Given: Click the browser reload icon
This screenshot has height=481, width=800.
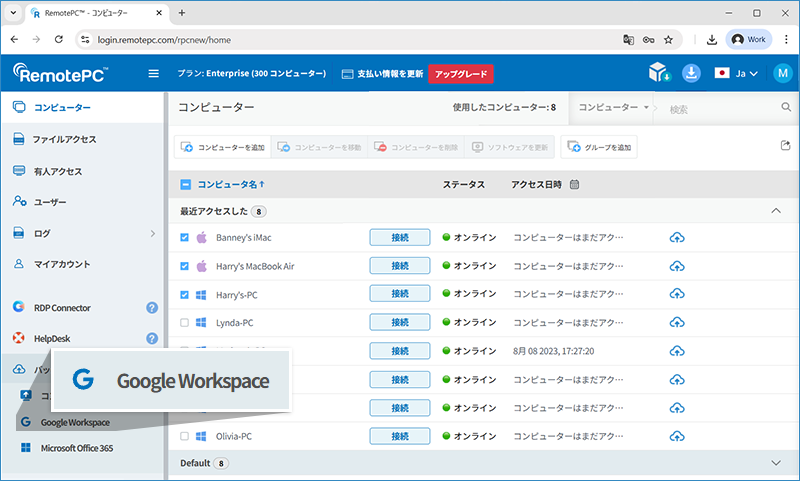Looking at the screenshot, I should [59, 39].
